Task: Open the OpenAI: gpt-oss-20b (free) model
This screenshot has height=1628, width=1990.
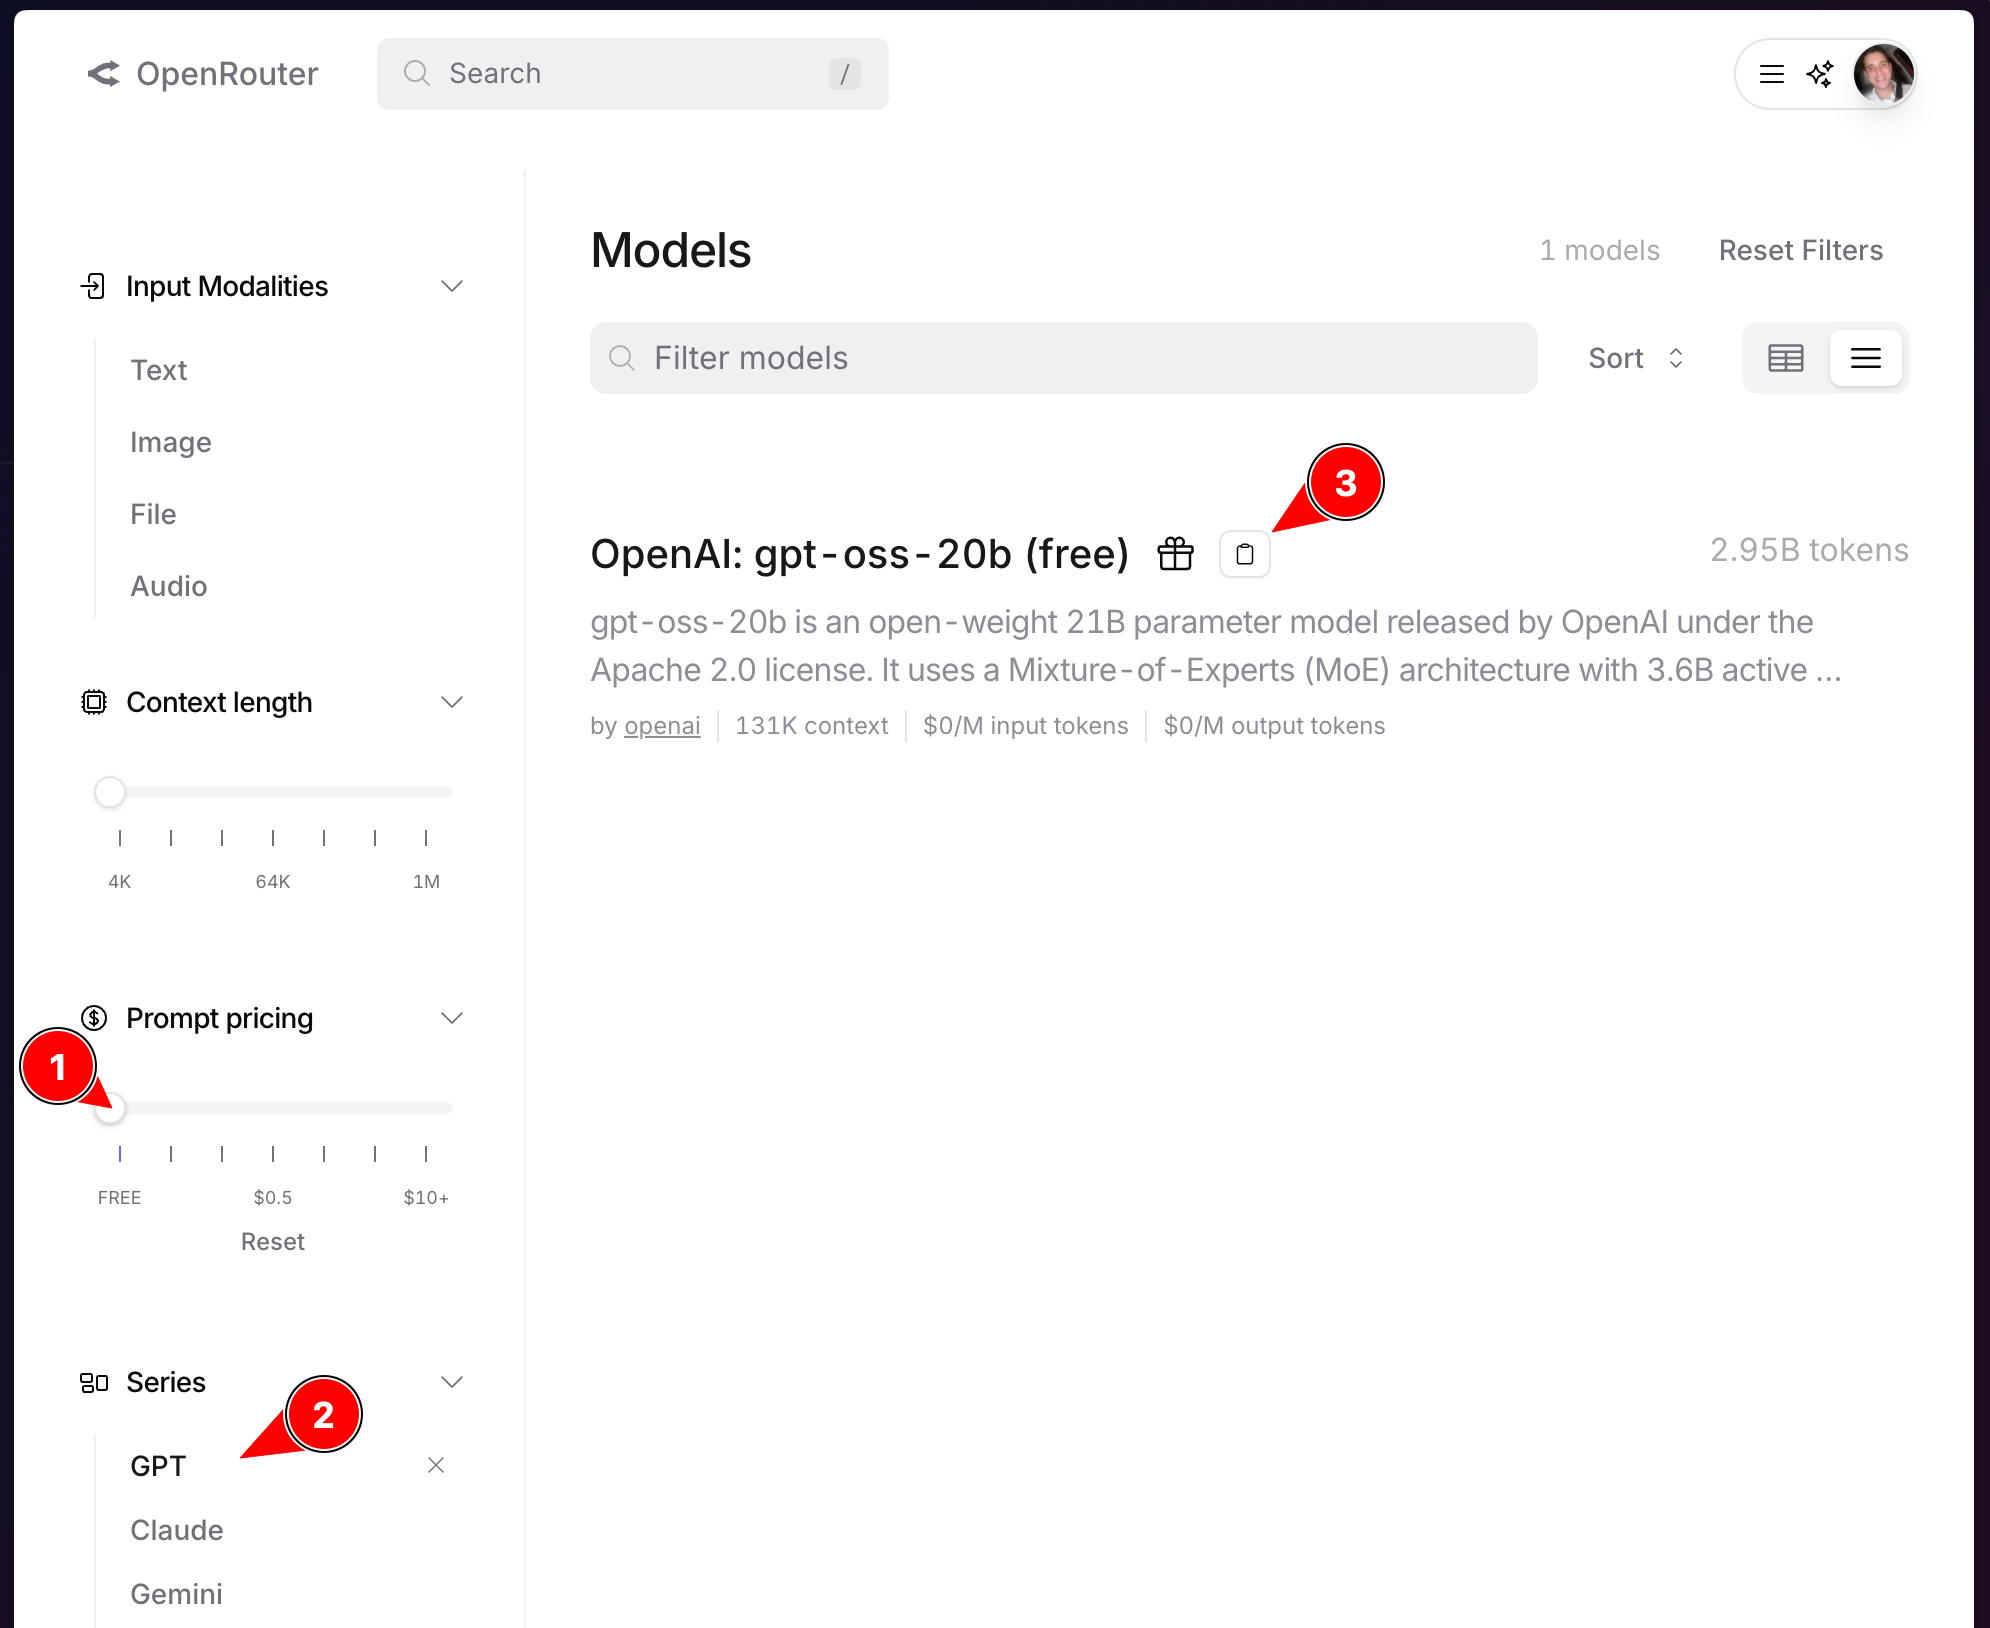Action: coord(860,553)
